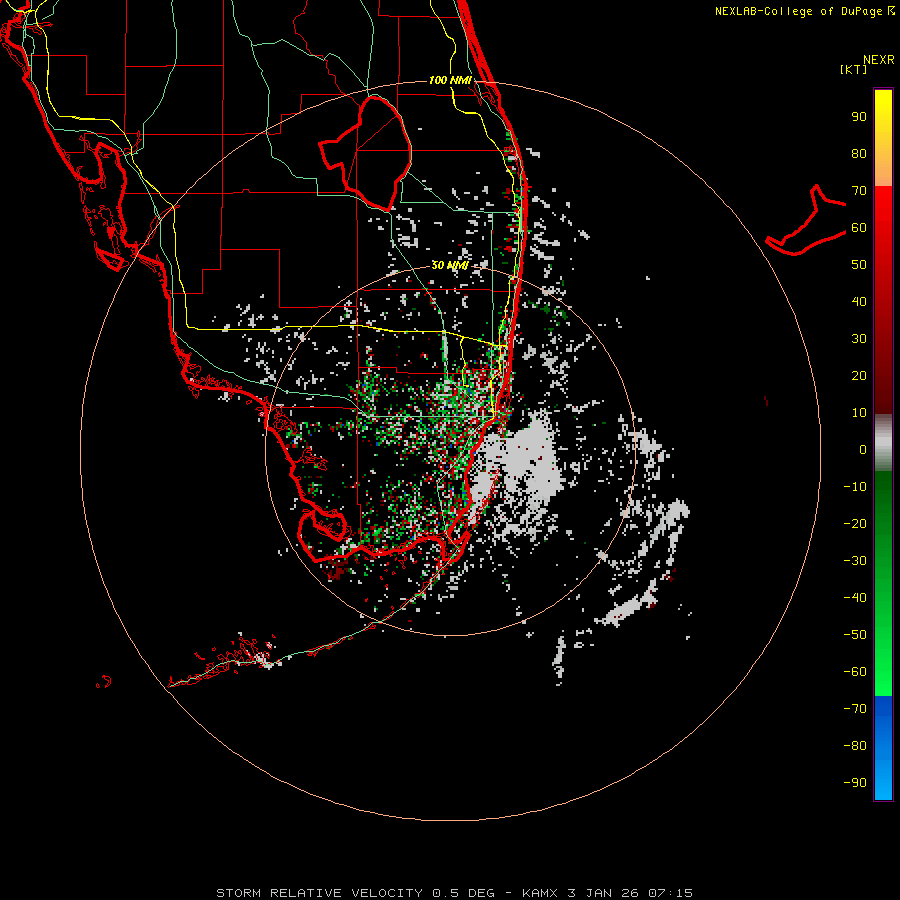Select the positive 30 scale label

(x=859, y=339)
